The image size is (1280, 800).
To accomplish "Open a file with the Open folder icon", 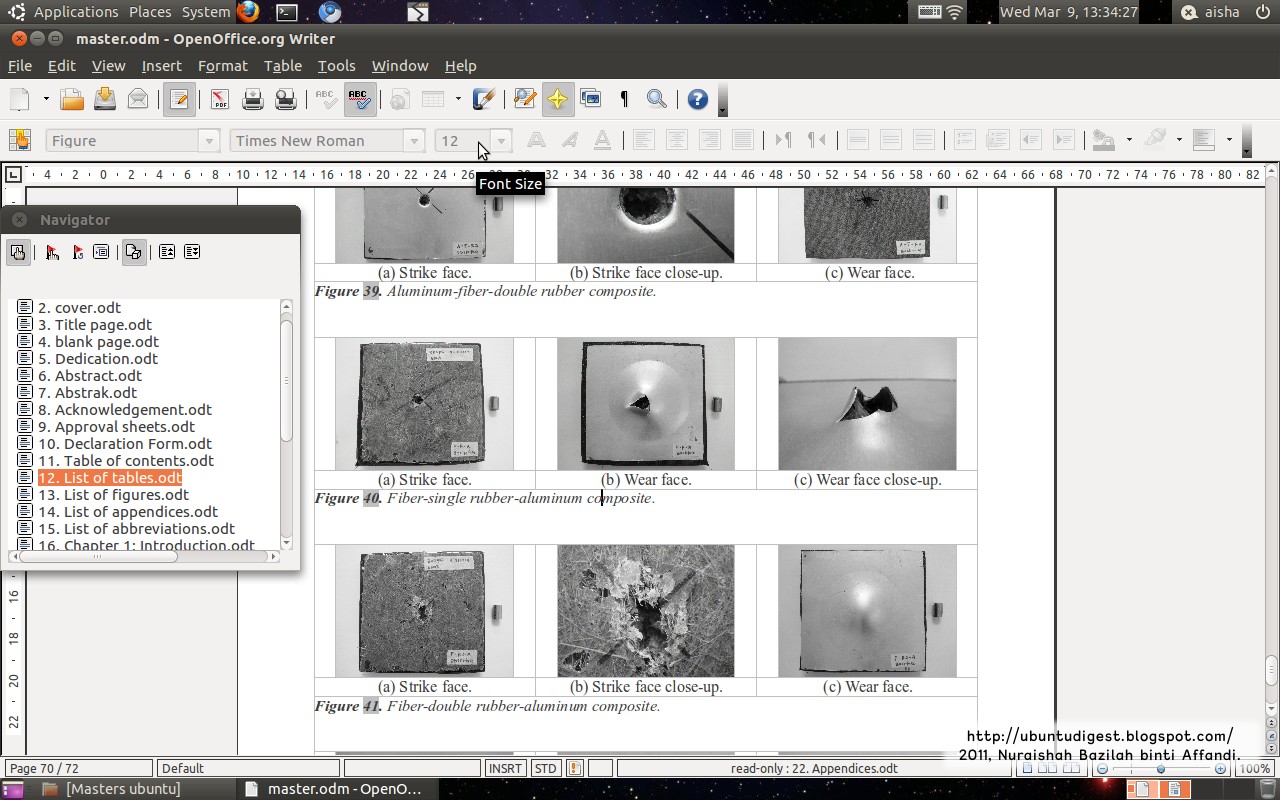I will [x=71, y=99].
